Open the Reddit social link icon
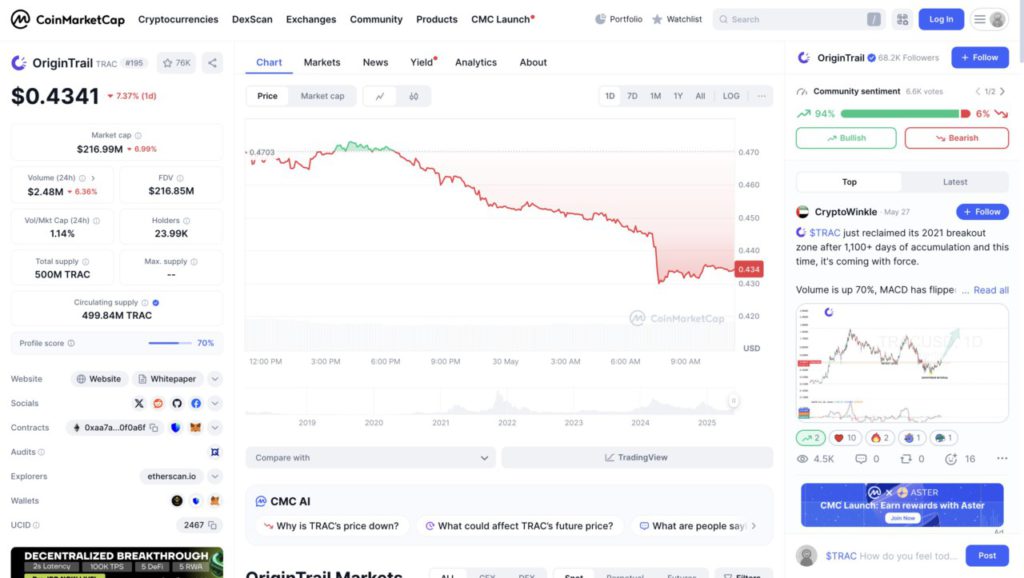The image size is (1024, 578). point(158,403)
